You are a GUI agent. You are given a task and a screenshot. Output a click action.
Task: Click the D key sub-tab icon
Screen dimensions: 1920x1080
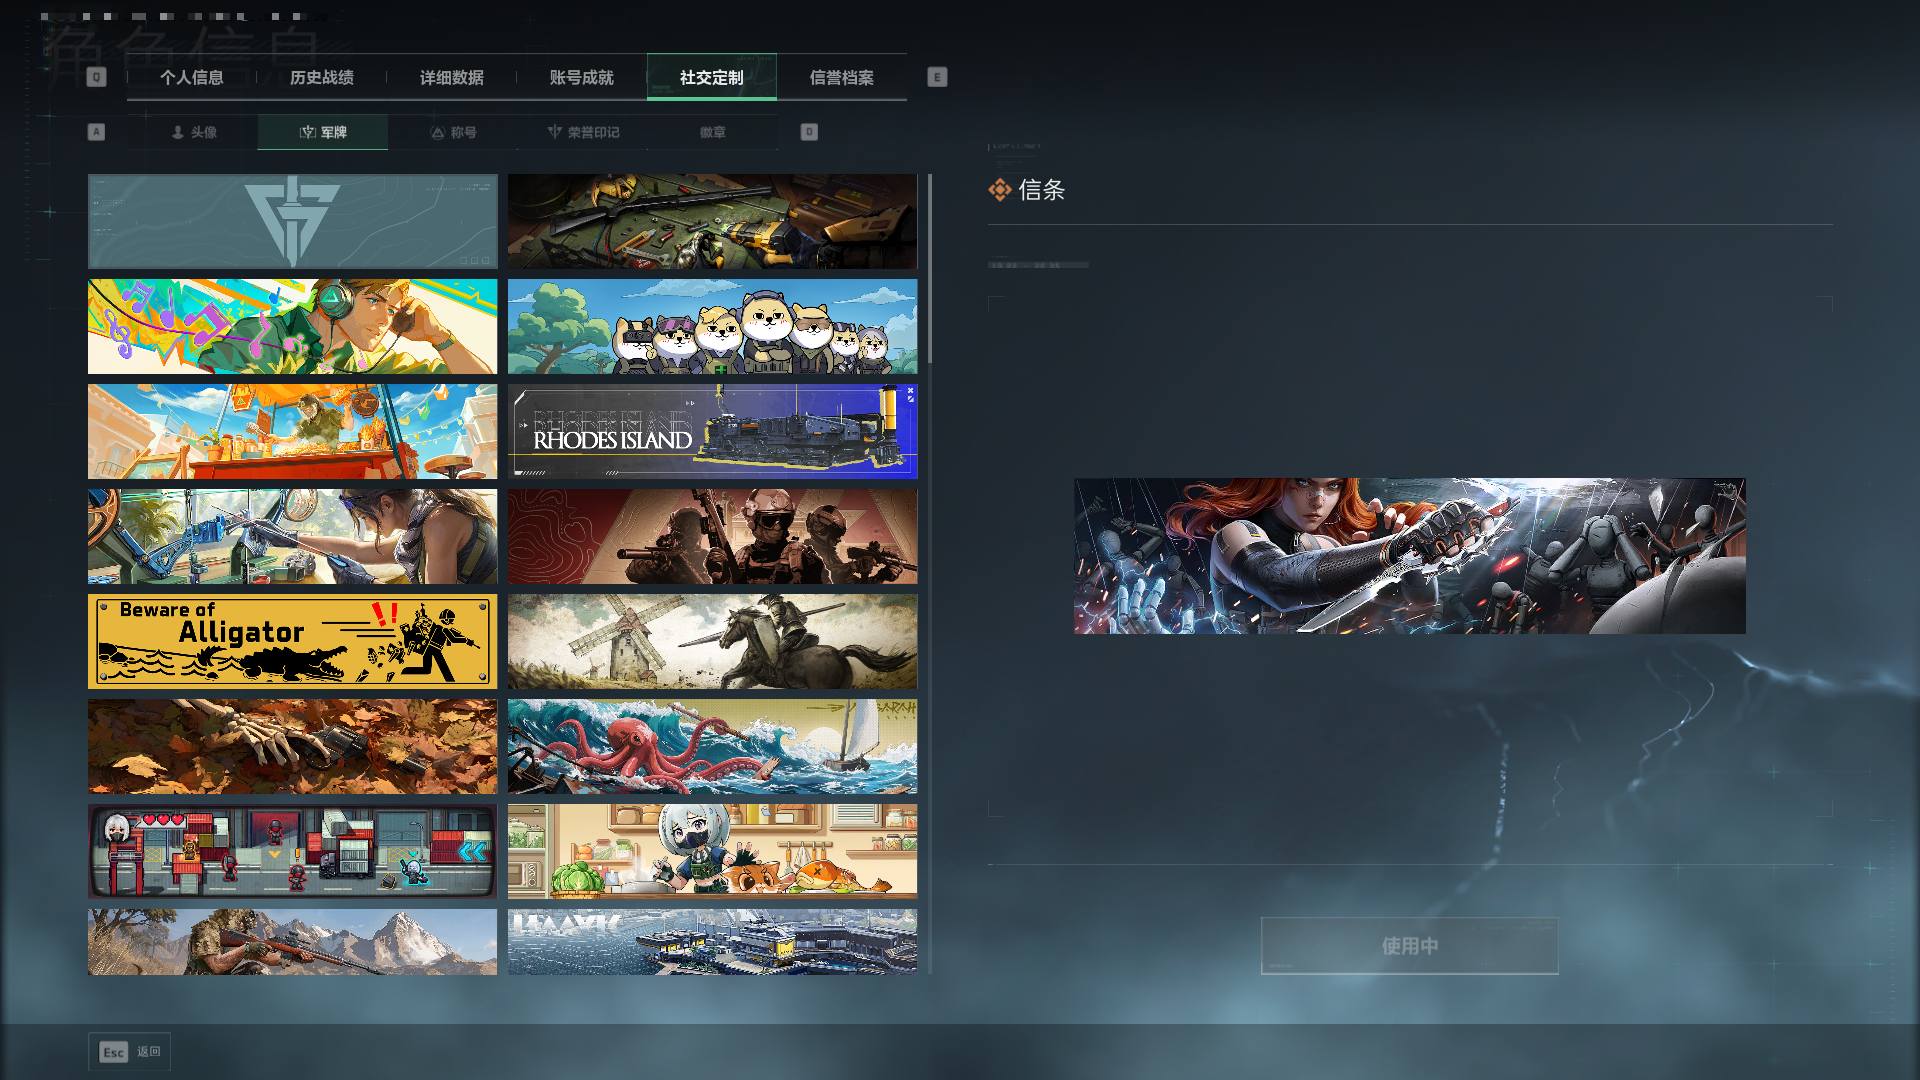click(x=809, y=132)
